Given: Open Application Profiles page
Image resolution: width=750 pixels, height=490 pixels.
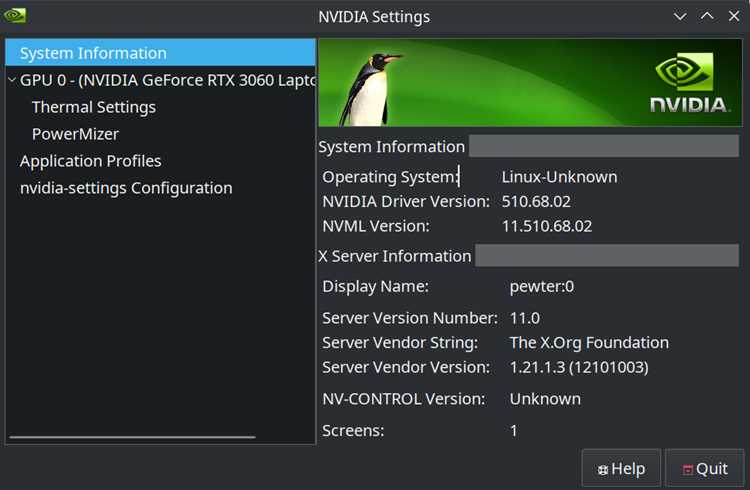Looking at the screenshot, I should coord(90,161).
